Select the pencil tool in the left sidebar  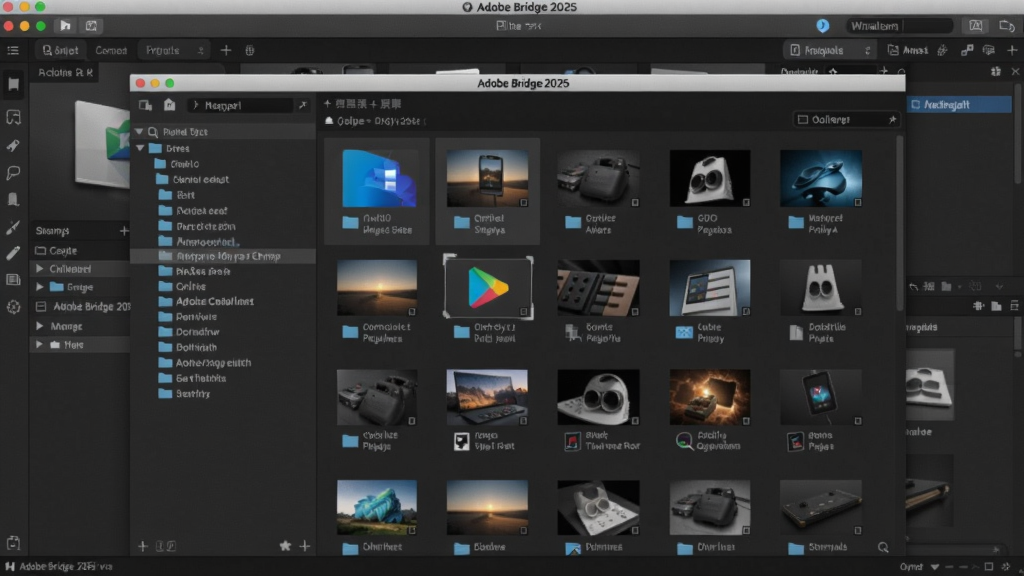[13, 253]
